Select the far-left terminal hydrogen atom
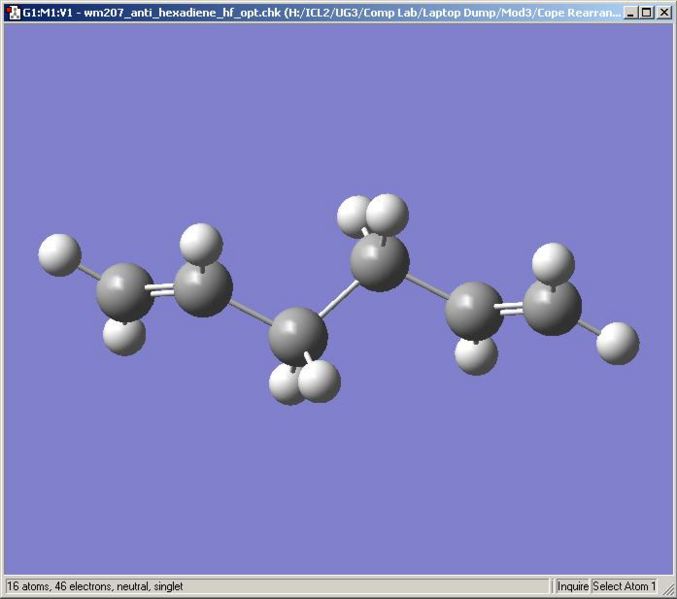Screen dimensions: 677x599 point(60,255)
